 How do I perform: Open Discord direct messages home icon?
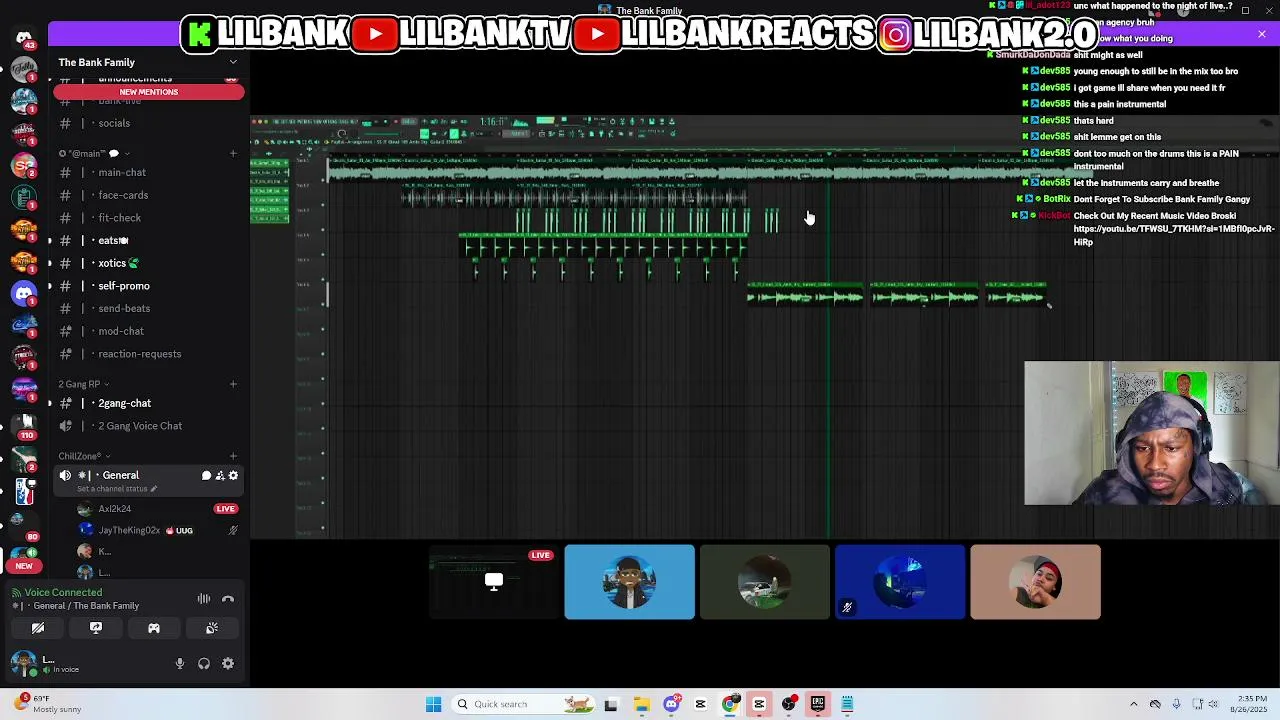point(24,37)
